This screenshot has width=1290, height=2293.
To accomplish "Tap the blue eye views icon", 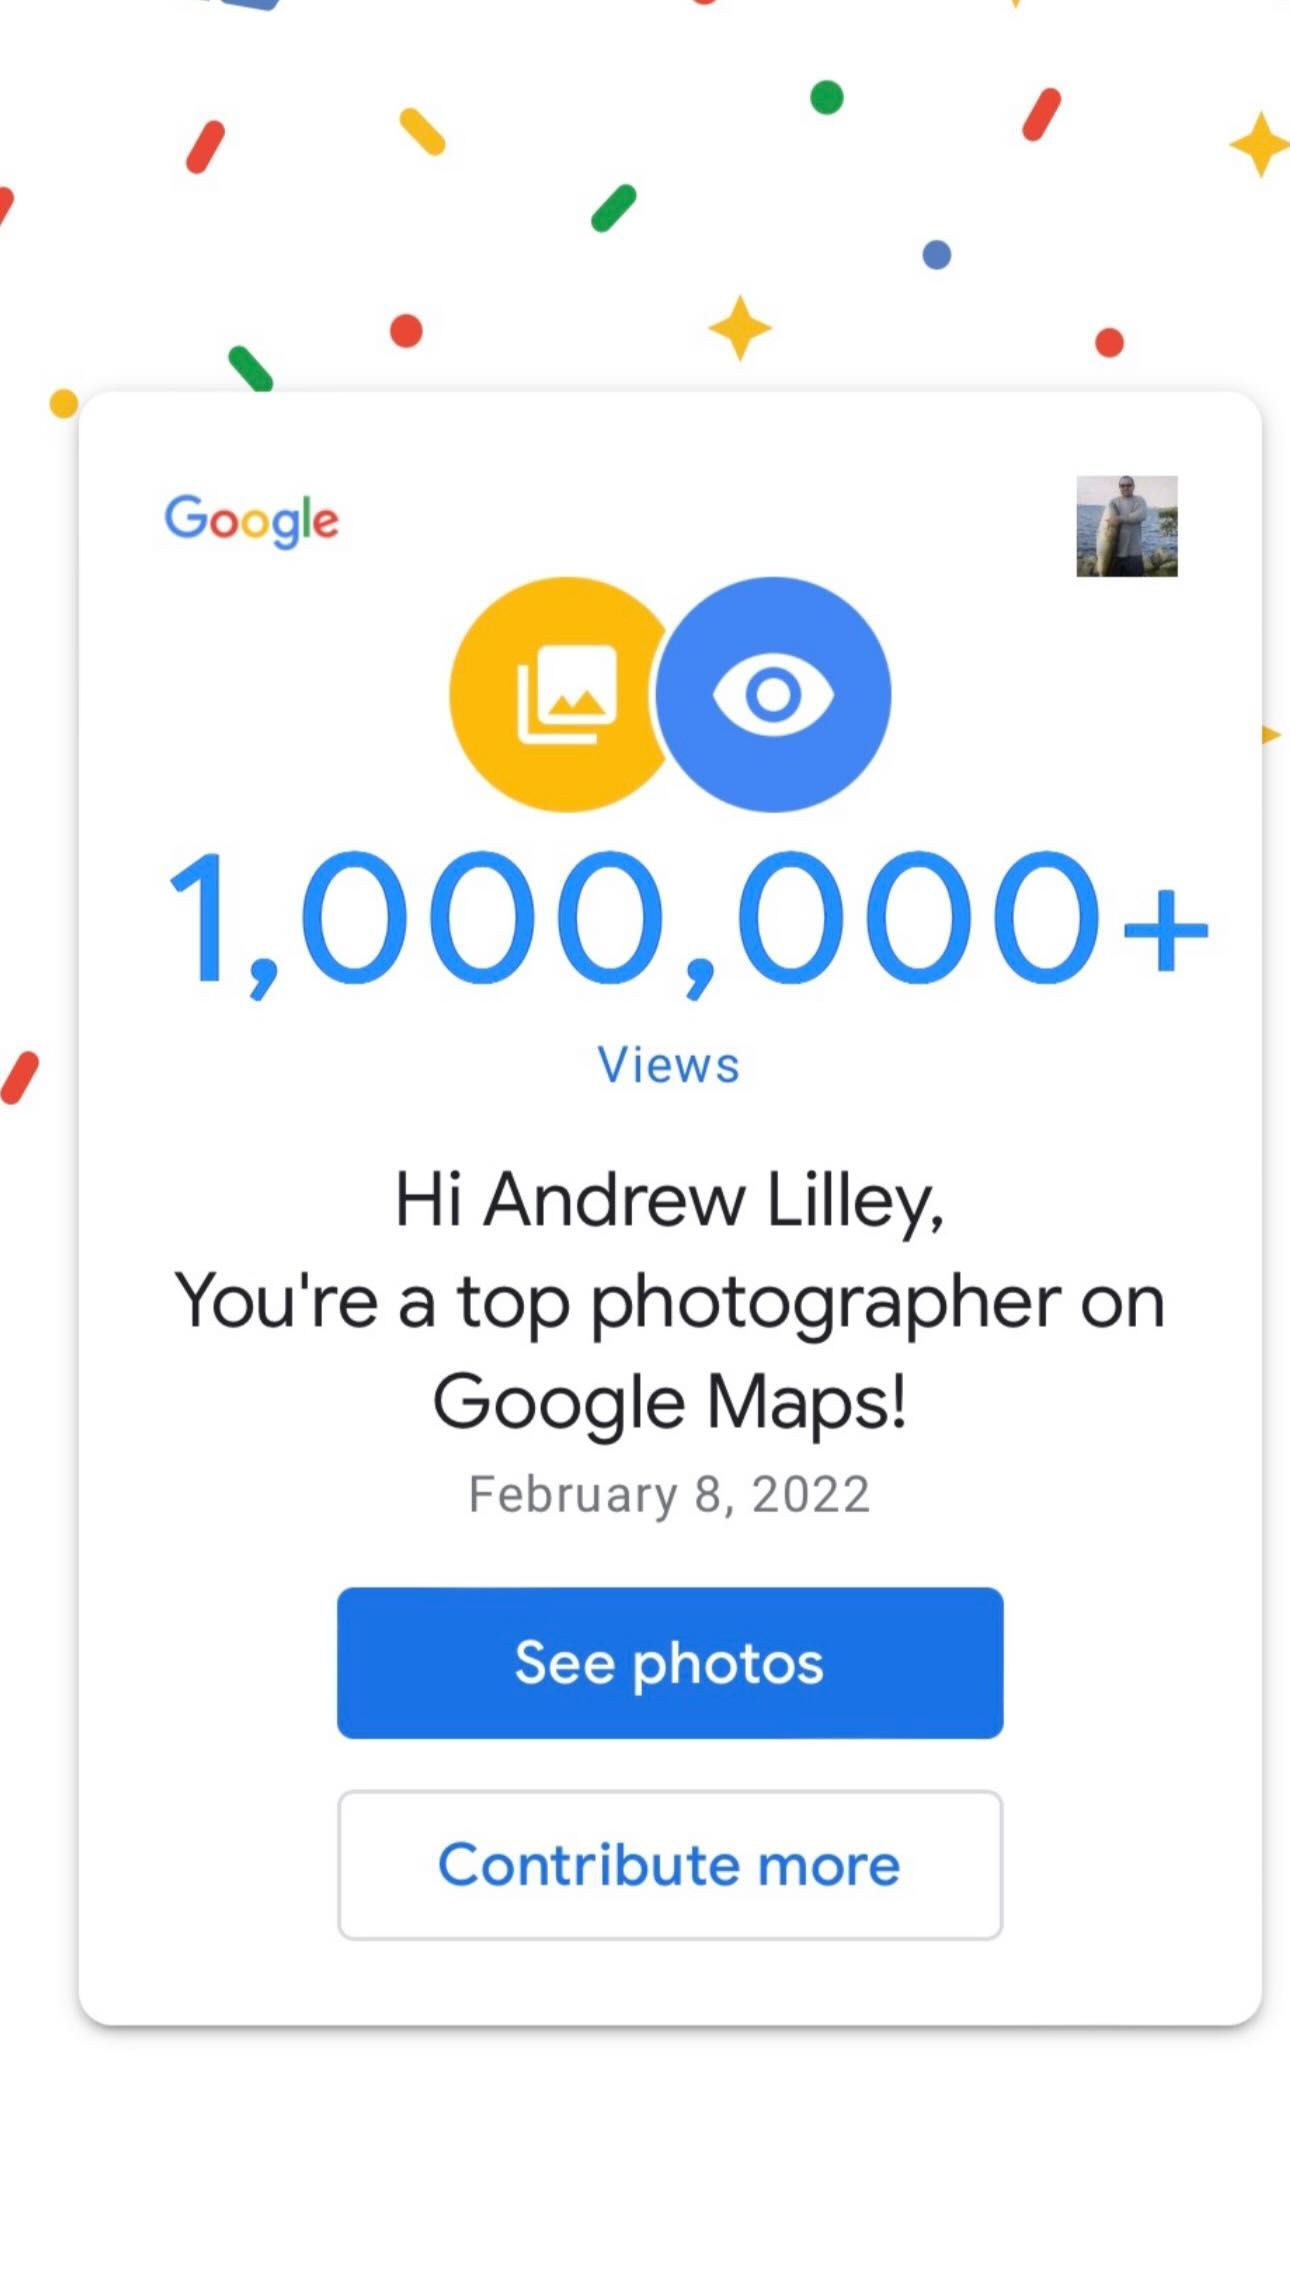I will pos(773,694).
